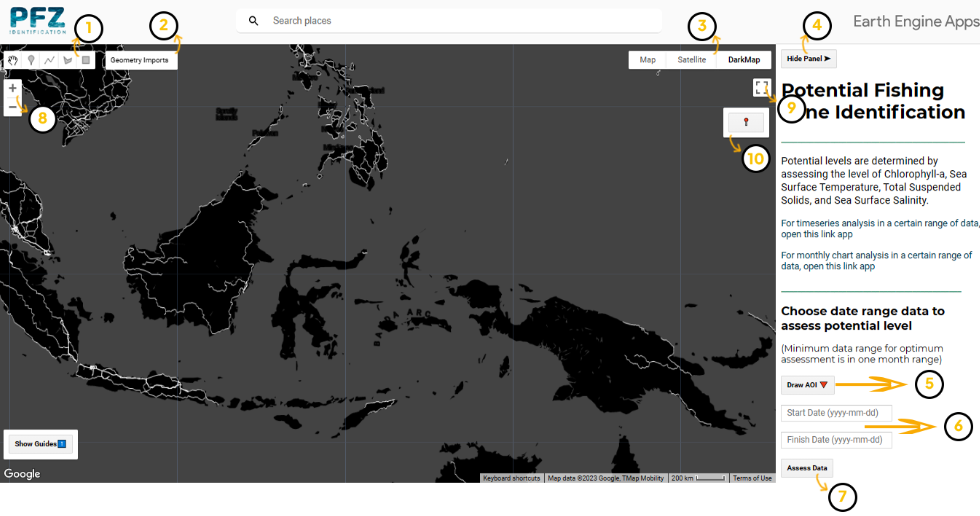Switch to the Satellite view tab

point(692,60)
